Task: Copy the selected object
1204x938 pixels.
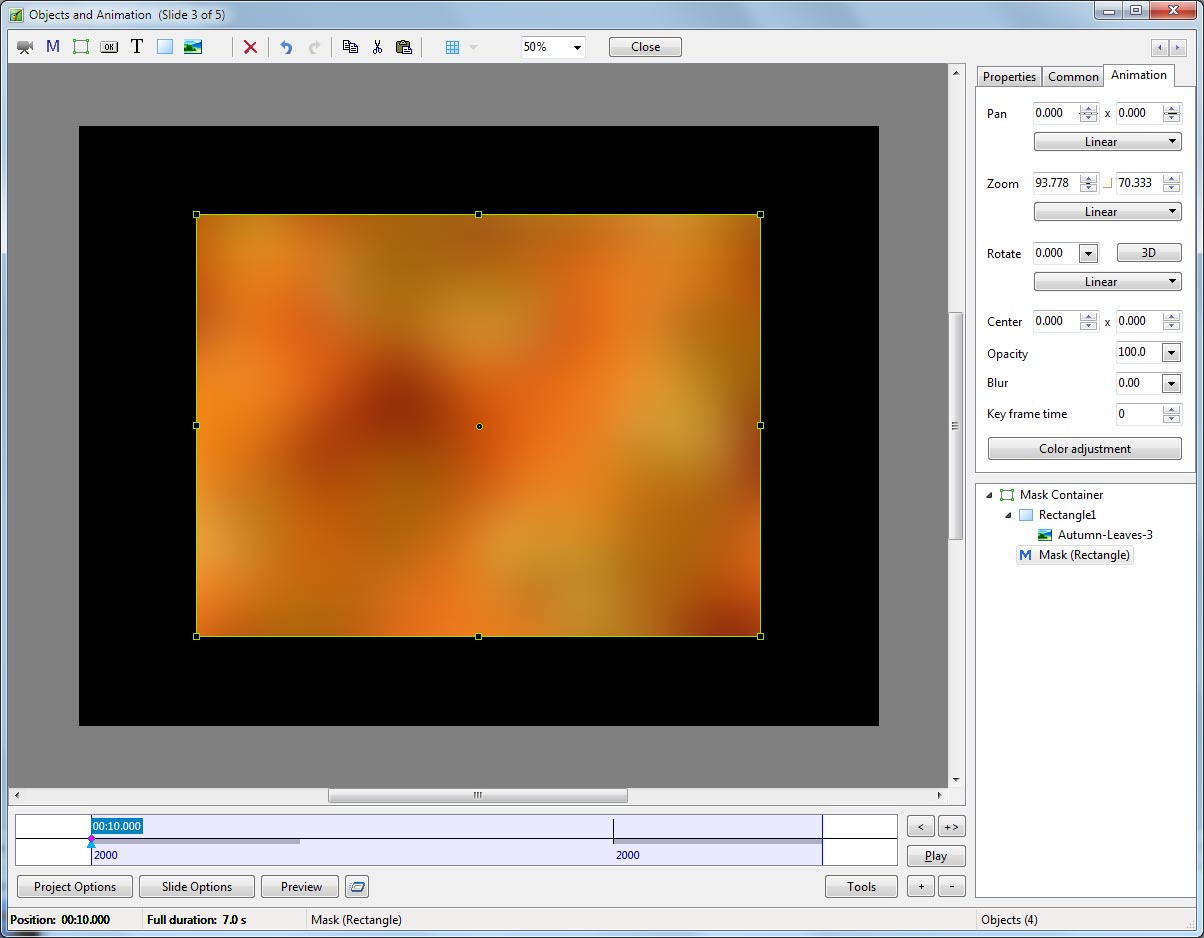Action: [x=350, y=47]
